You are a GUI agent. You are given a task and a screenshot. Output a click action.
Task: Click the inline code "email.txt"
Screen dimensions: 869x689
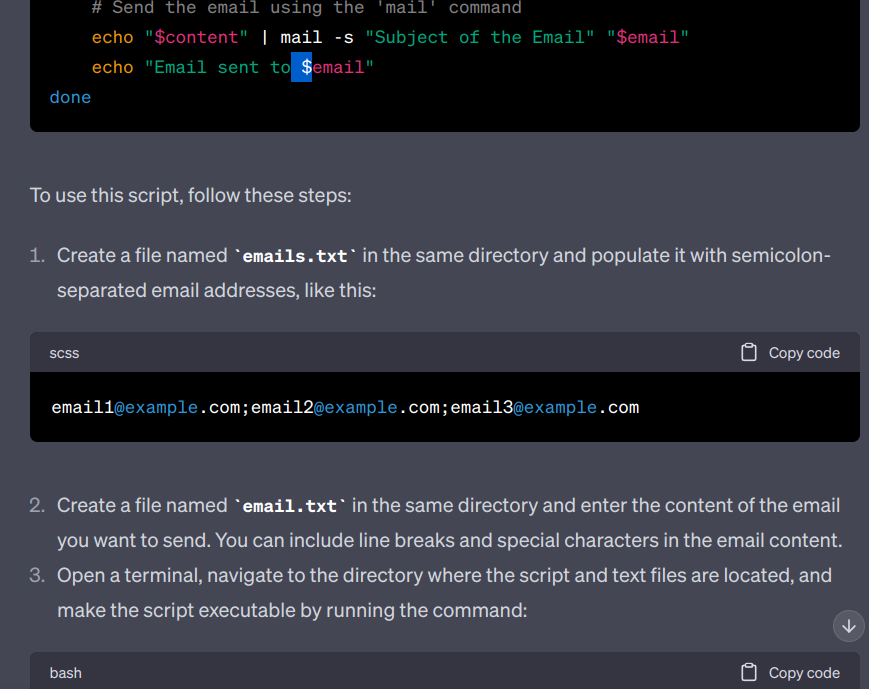[x=290, y=506]
